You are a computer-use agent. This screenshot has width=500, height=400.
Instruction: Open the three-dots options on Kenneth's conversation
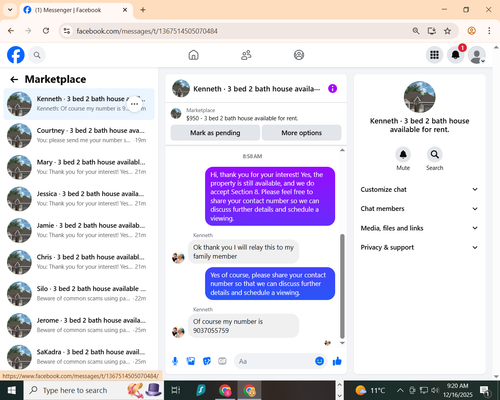coord(134,104)
